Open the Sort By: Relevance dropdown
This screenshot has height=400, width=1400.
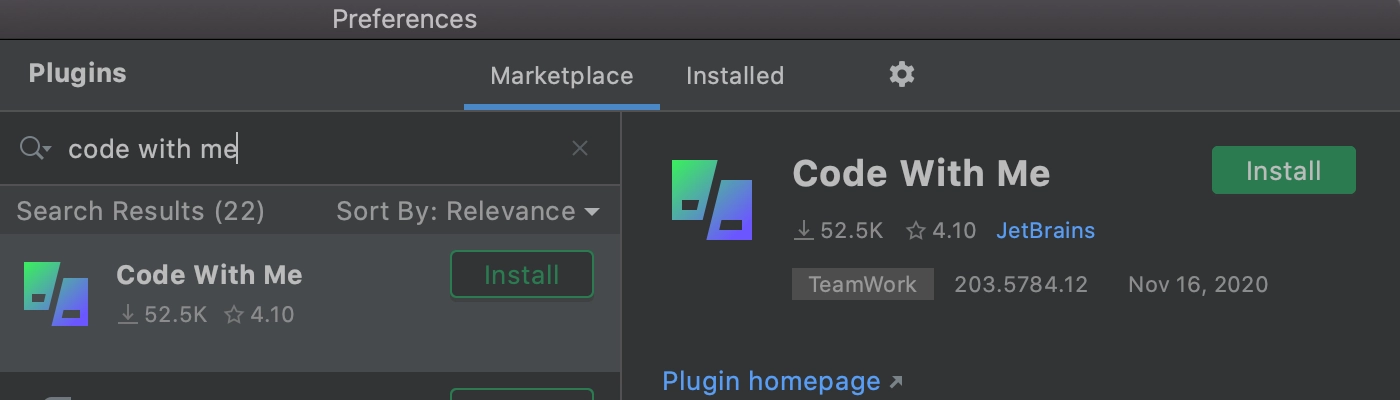click(x=468, y=212)
